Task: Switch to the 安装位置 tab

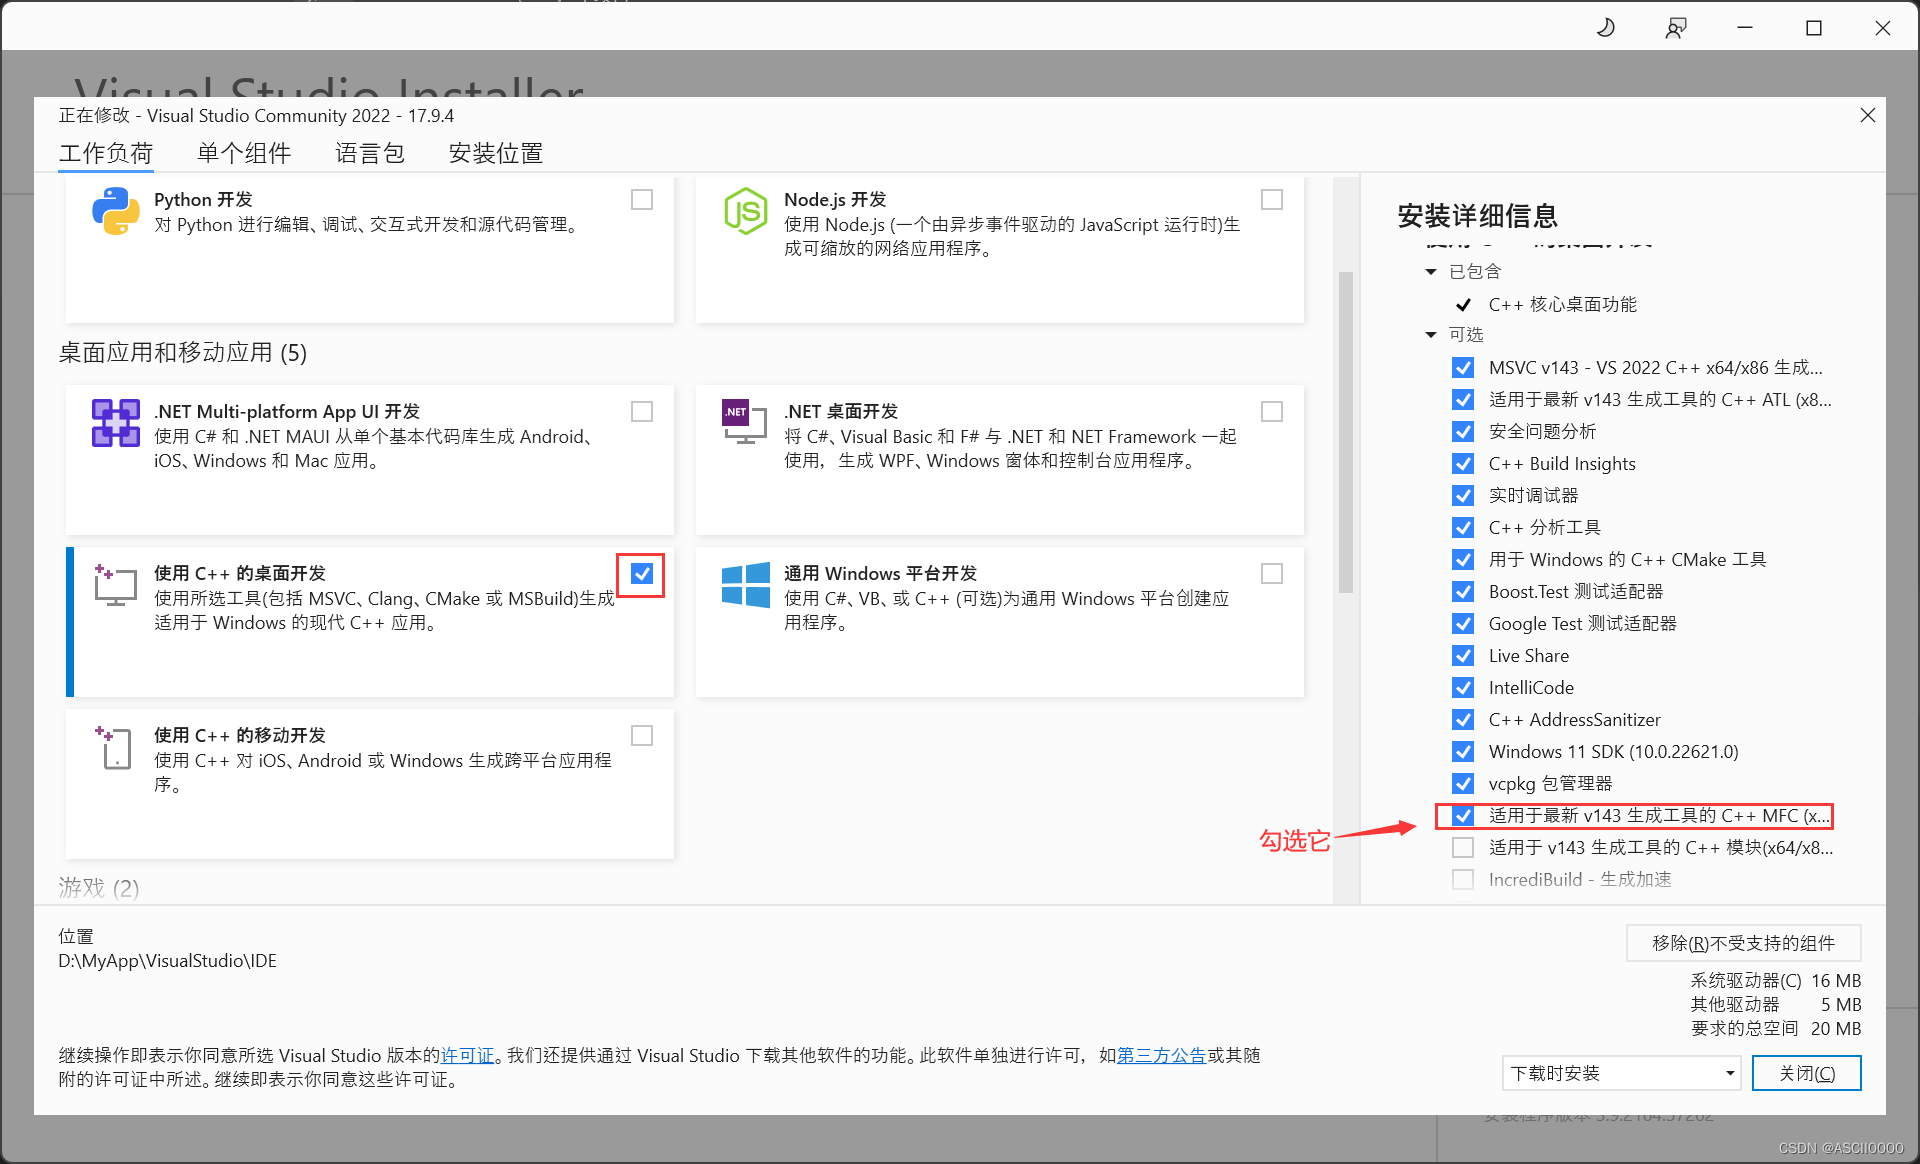Action: (496, 153)
